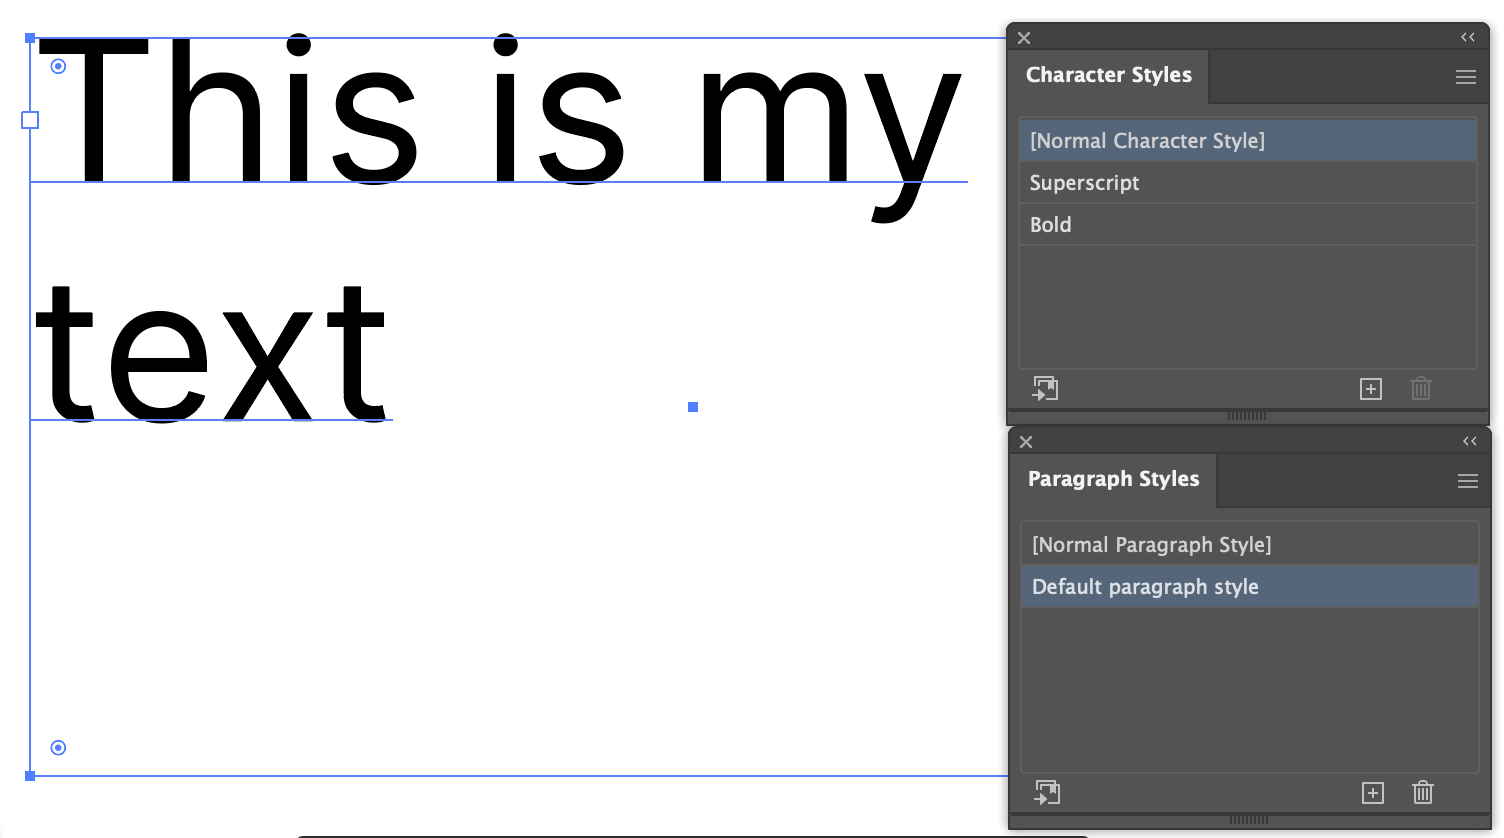Apply the Superscript character style

[1248, 183]
